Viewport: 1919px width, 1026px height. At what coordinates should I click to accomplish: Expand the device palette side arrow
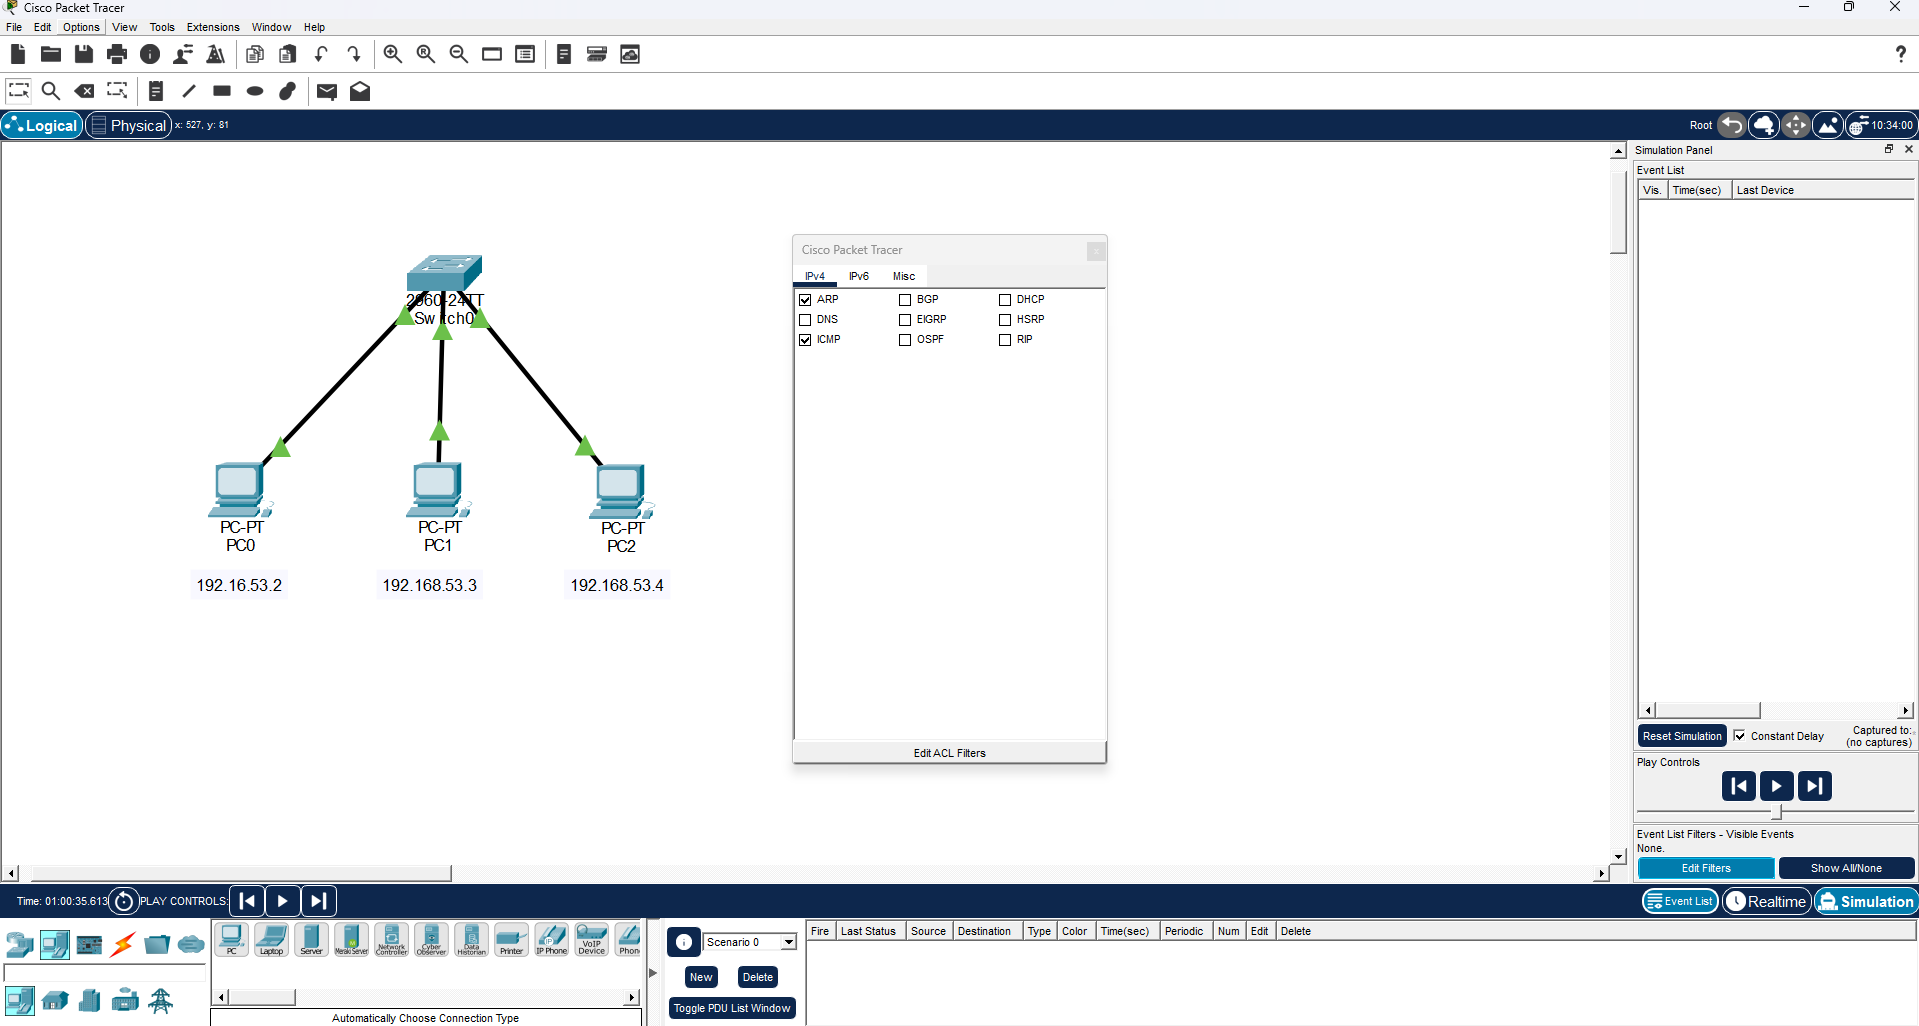651,972
